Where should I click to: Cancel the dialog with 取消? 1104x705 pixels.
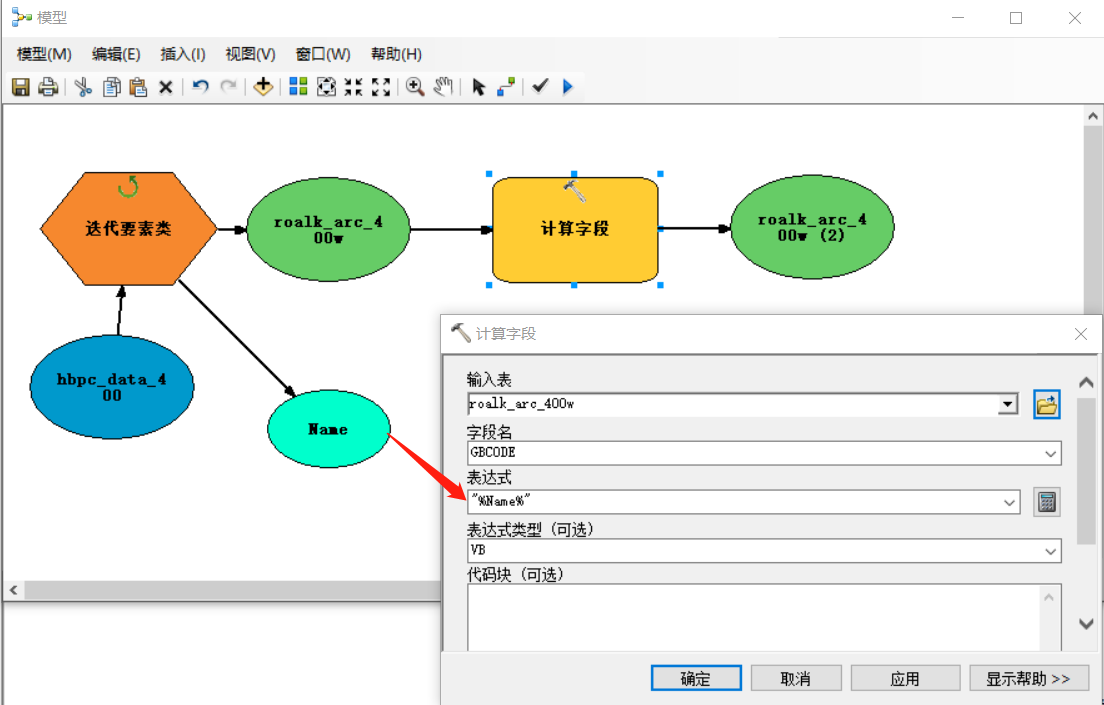[x=796, y=678]
